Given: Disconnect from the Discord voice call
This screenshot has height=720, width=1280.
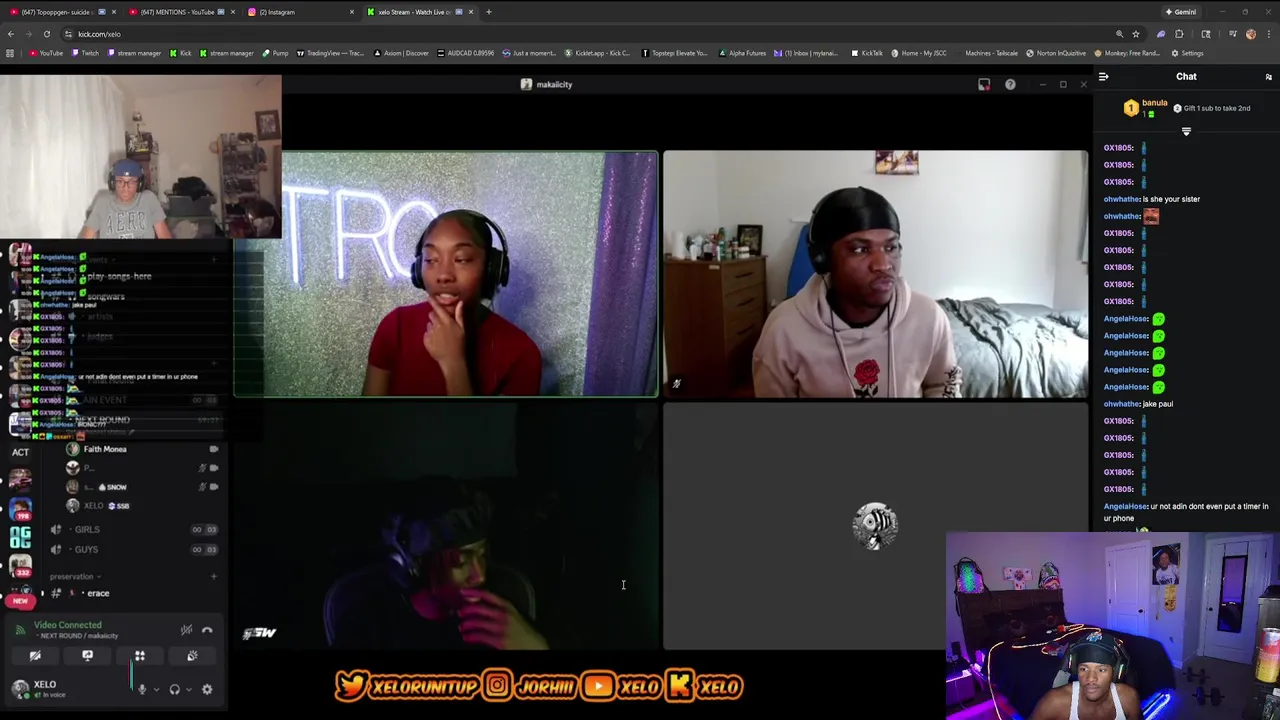Looking at the screenshot, I should point(207,630).
